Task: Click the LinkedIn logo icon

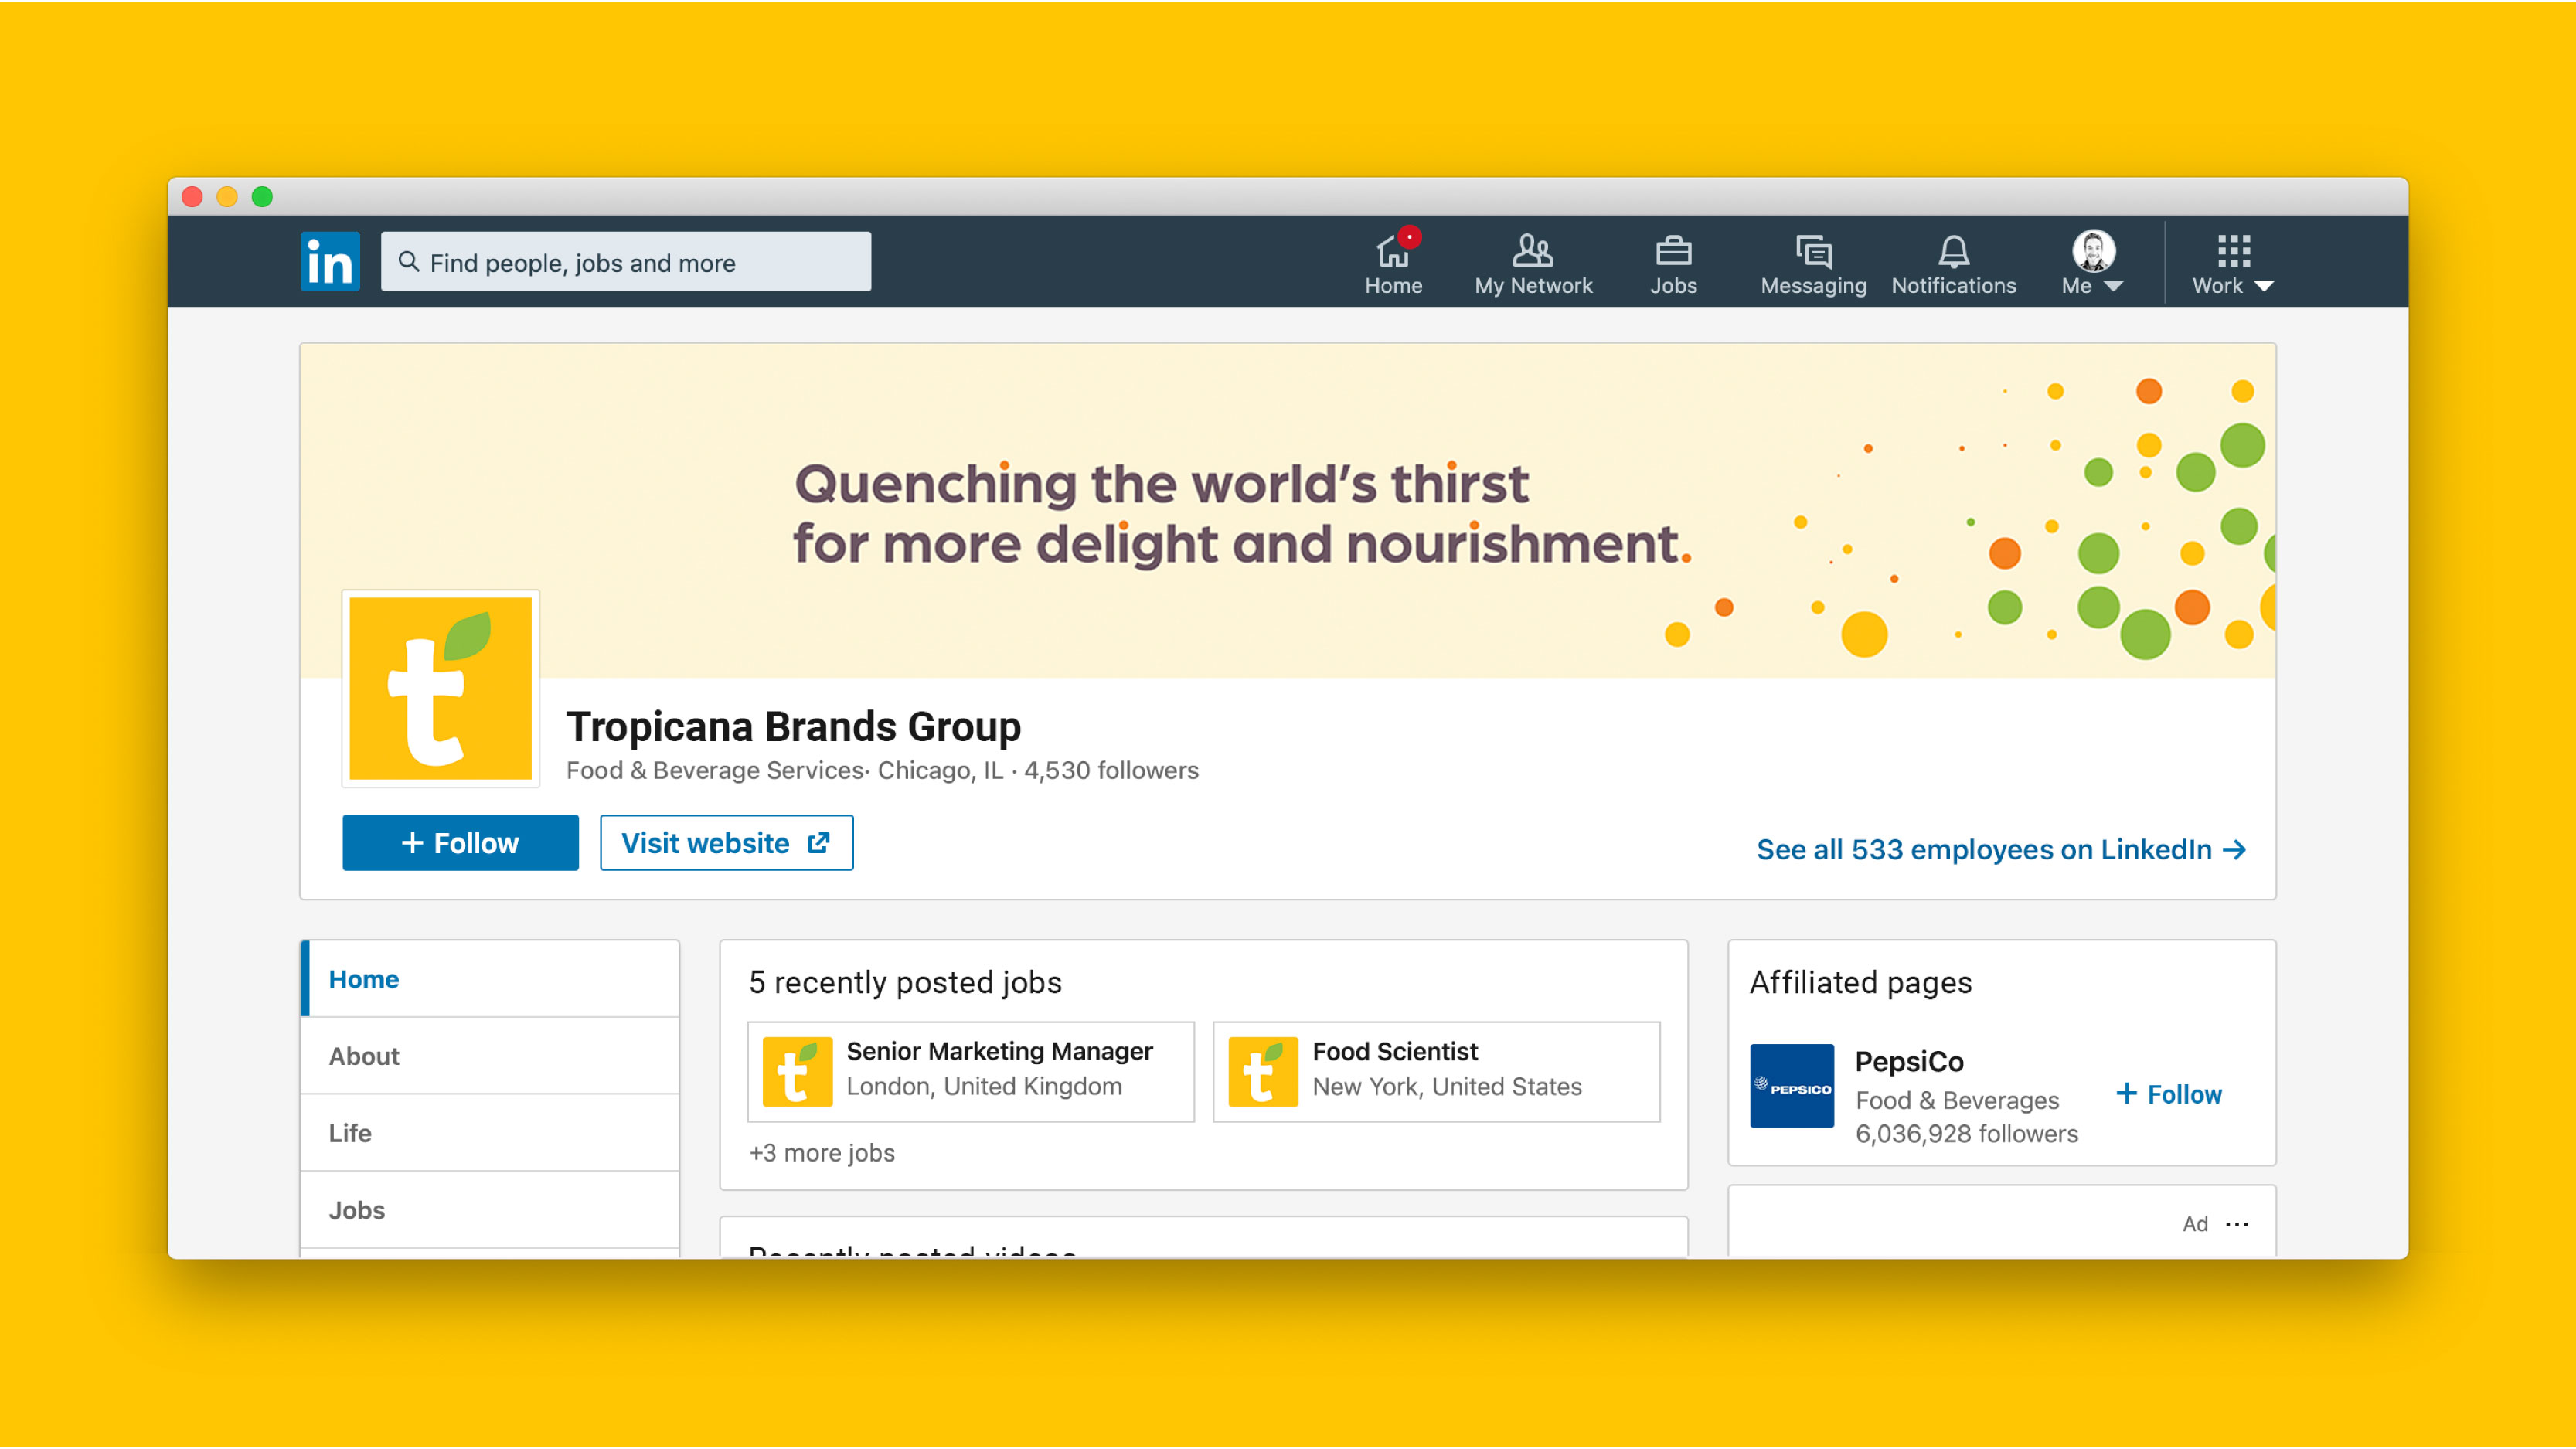Action: [329, 262]
